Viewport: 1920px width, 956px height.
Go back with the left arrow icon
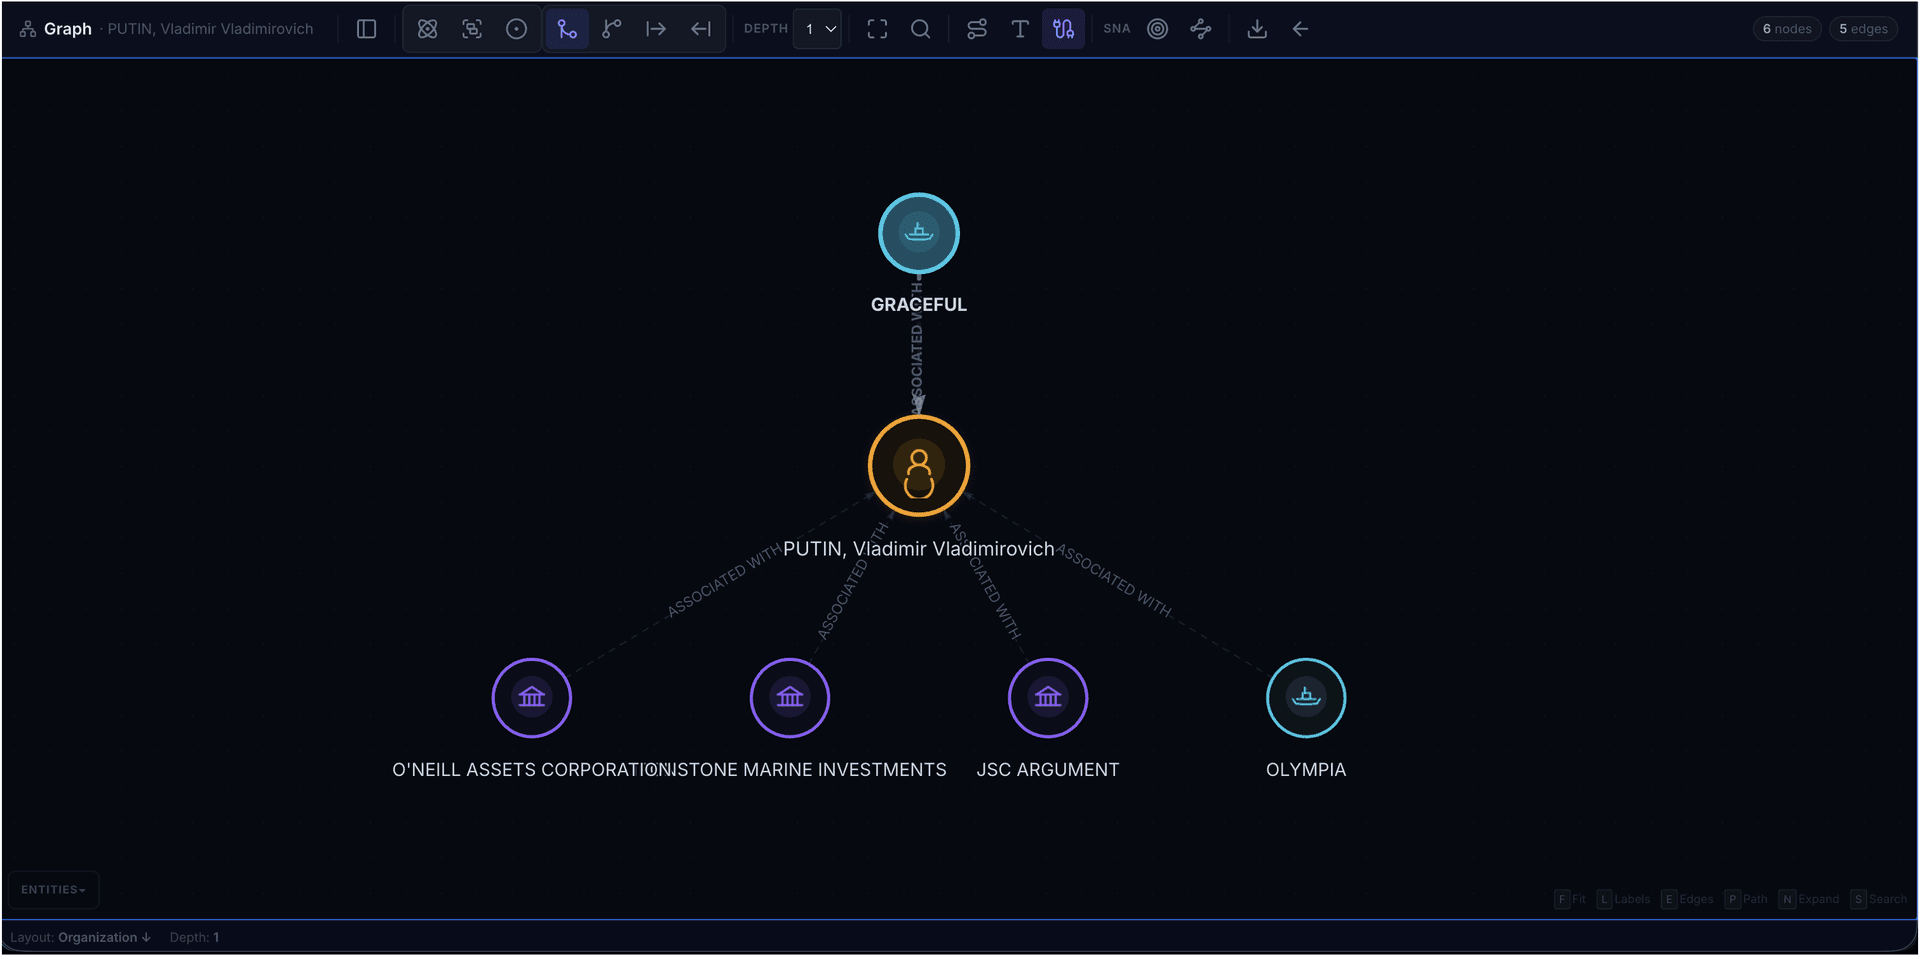tap(1300, 29)
